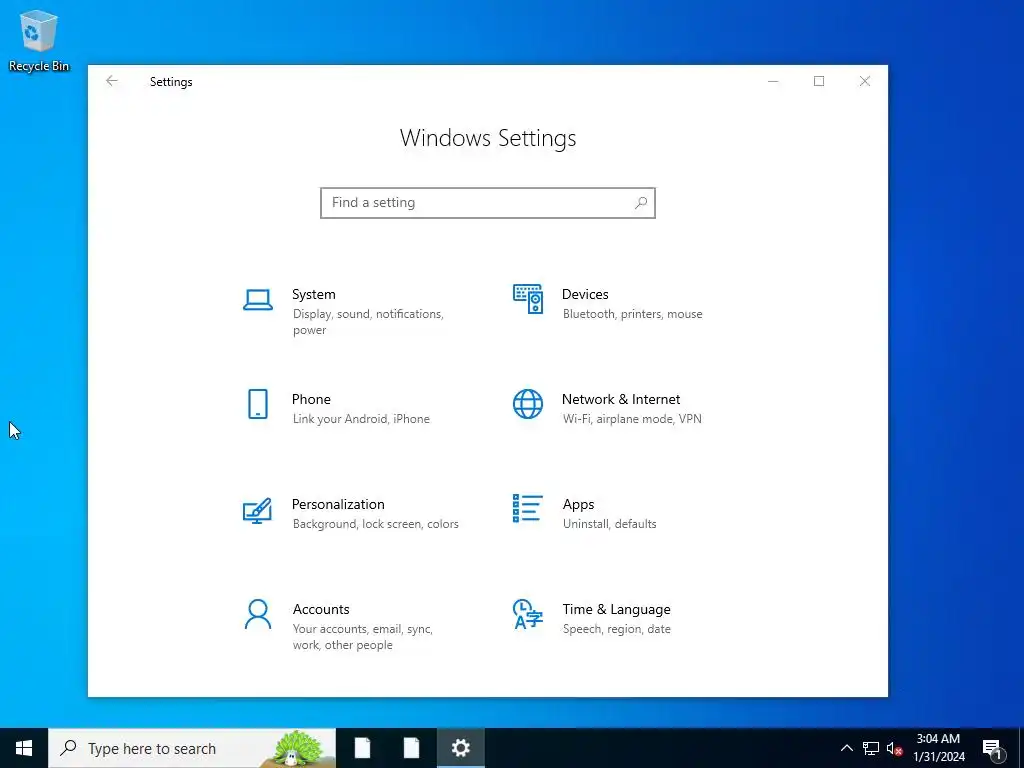1024x768 pixels.
Task: Open the Network & Internet globe icon
Action: point(528,404)
